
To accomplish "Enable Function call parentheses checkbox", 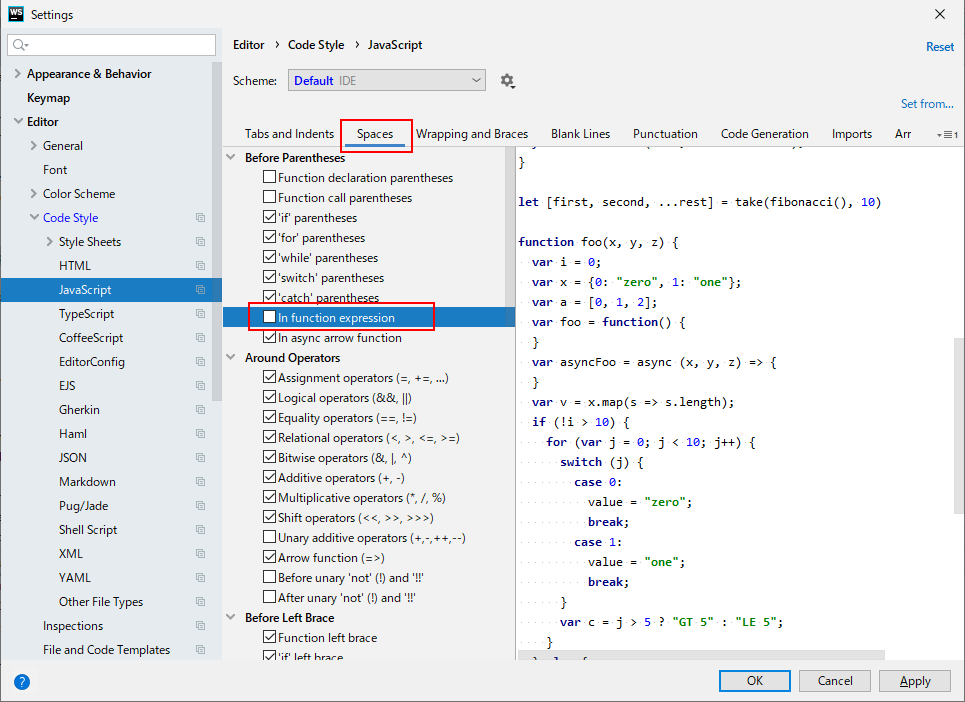I will (x=269, y=197).
